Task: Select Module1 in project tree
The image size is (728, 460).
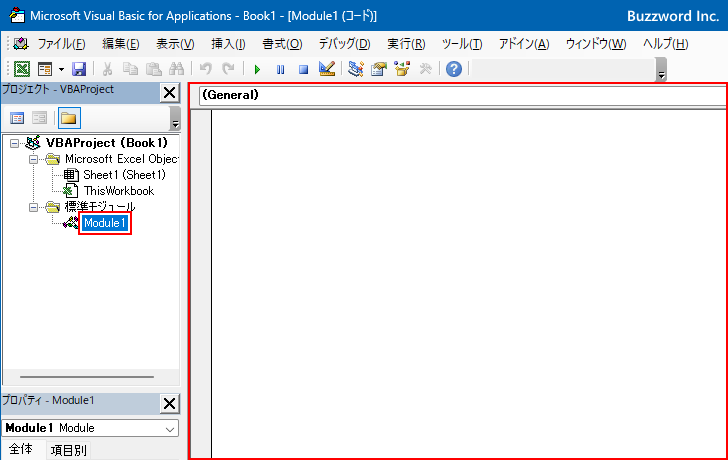Action: (104, 223)
